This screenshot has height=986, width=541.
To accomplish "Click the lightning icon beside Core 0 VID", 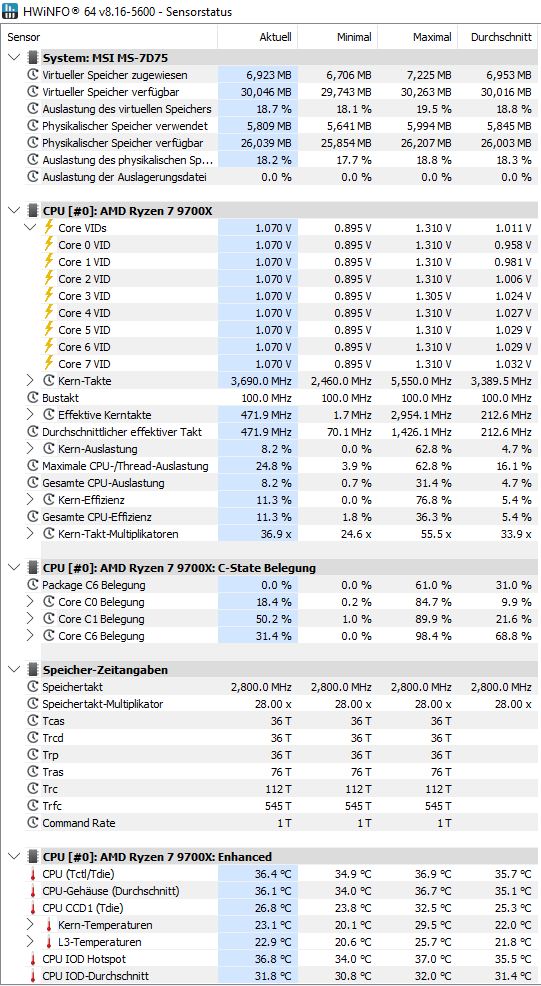I will (48, 245).
